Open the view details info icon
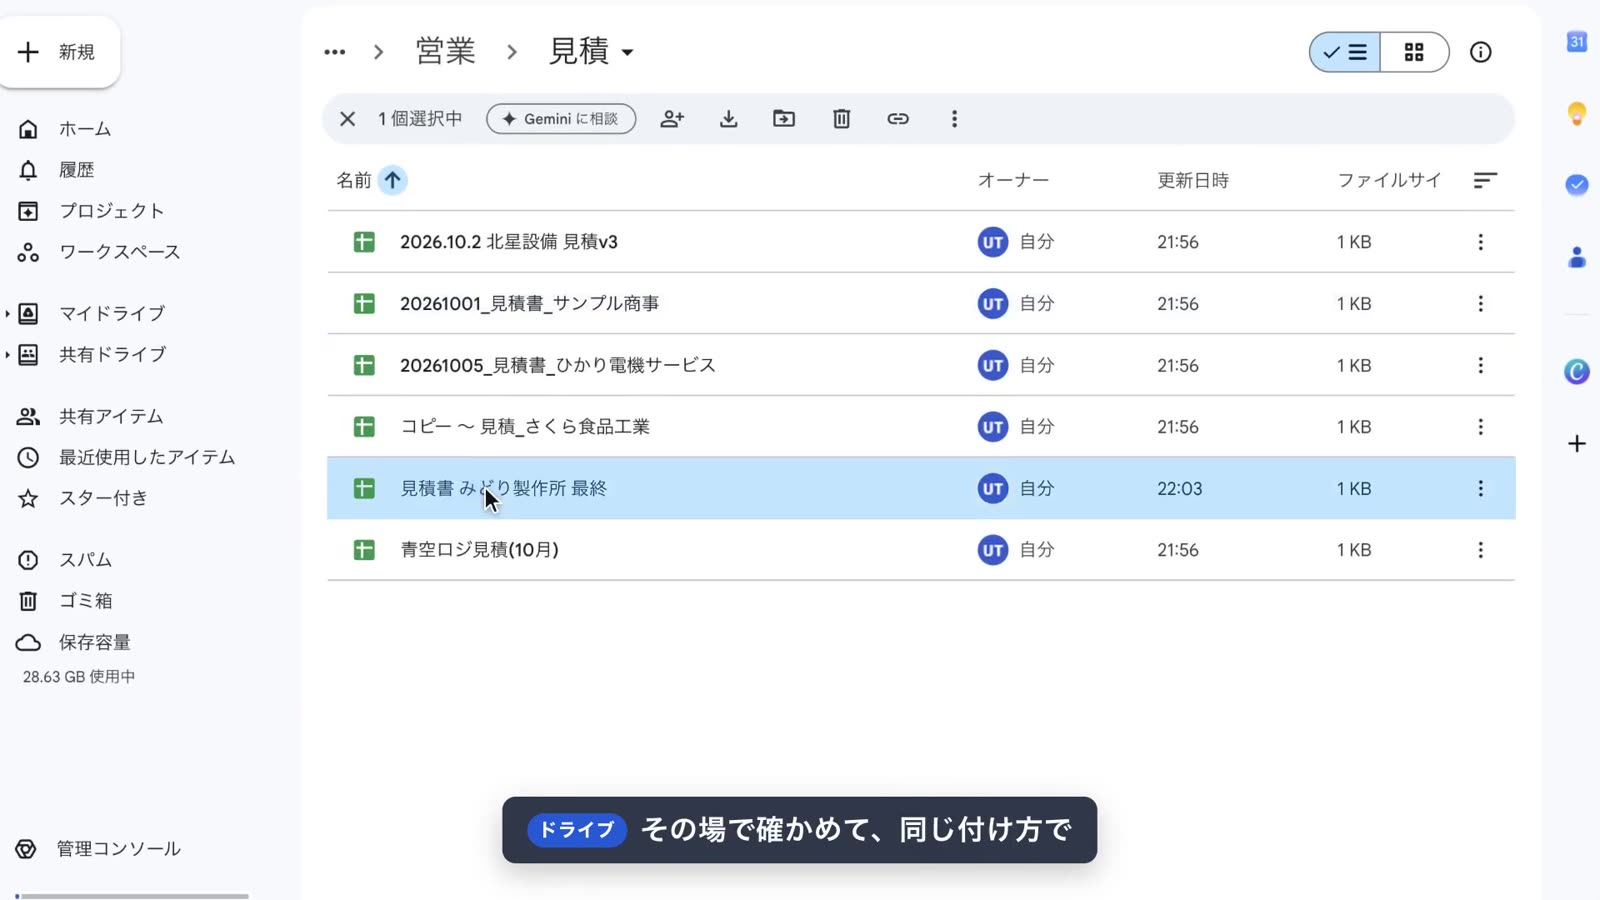Viewport: 1600px width, 900px height. coord(1480,52)
